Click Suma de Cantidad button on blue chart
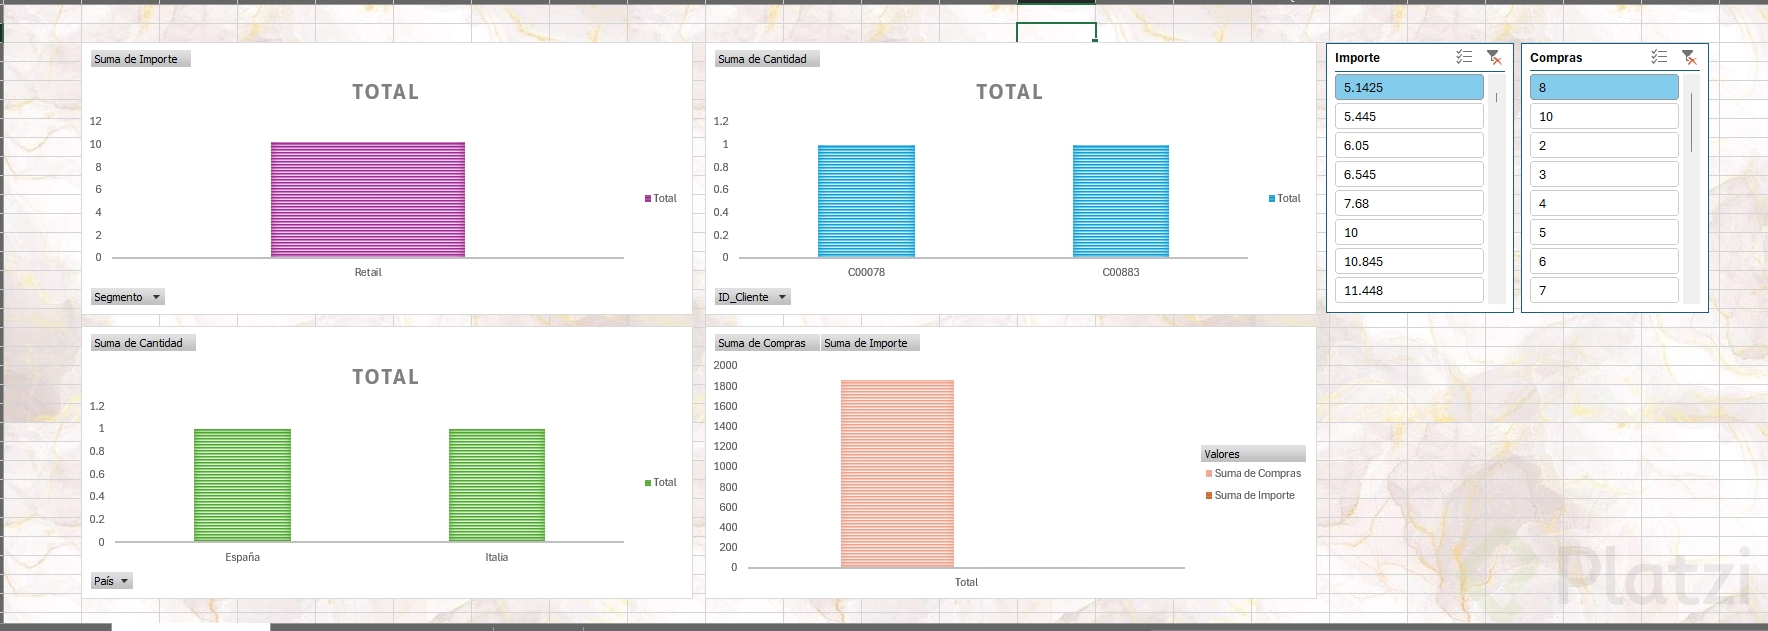1768x631 pixels. (x=767, y=59)
